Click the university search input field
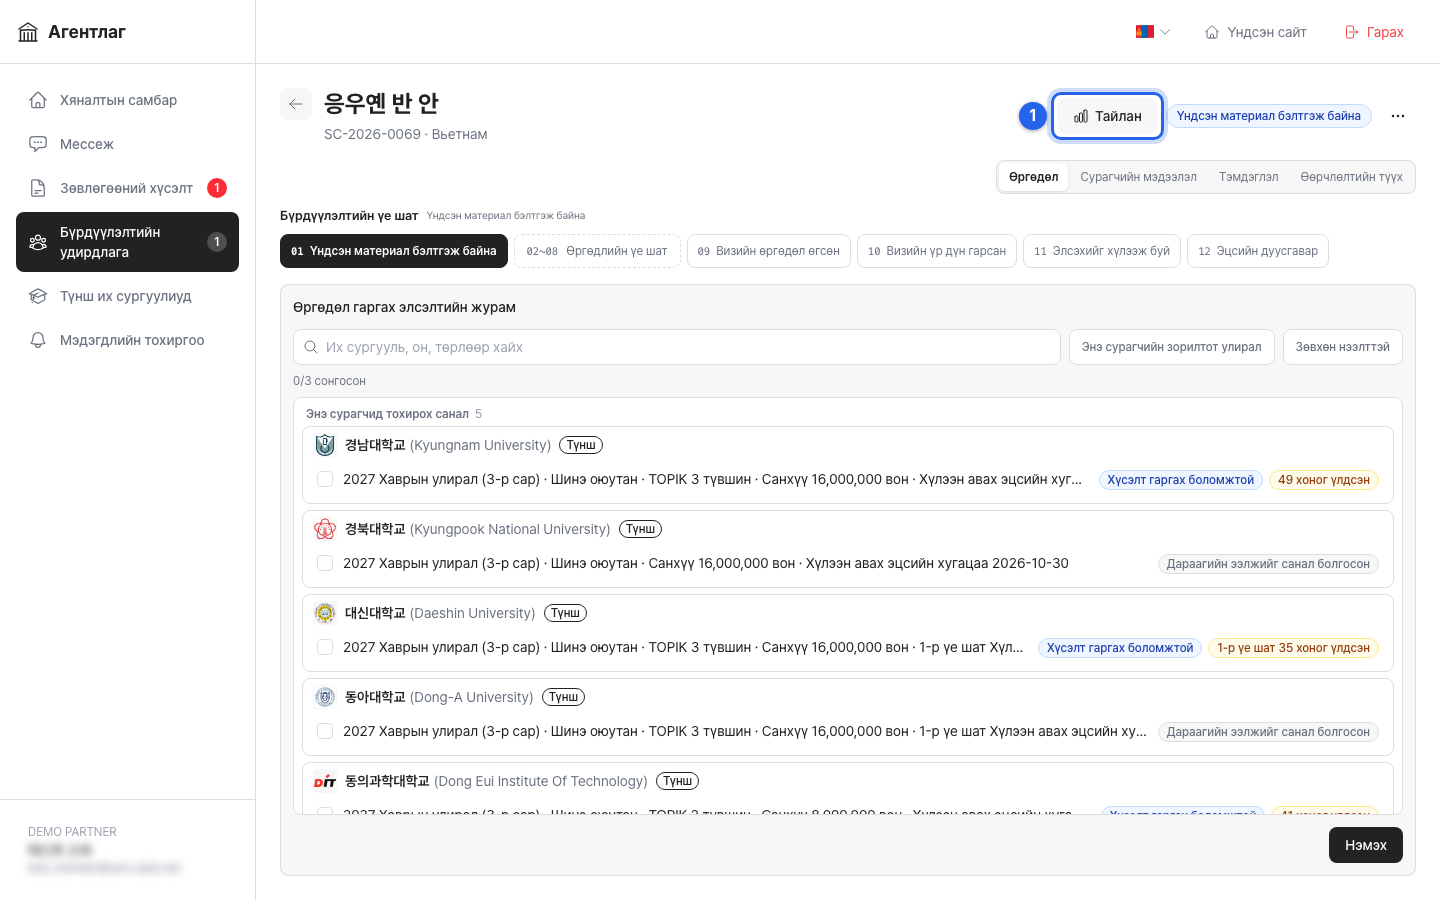The width and height of the screenshot is (1440, 900). [677, 347]
